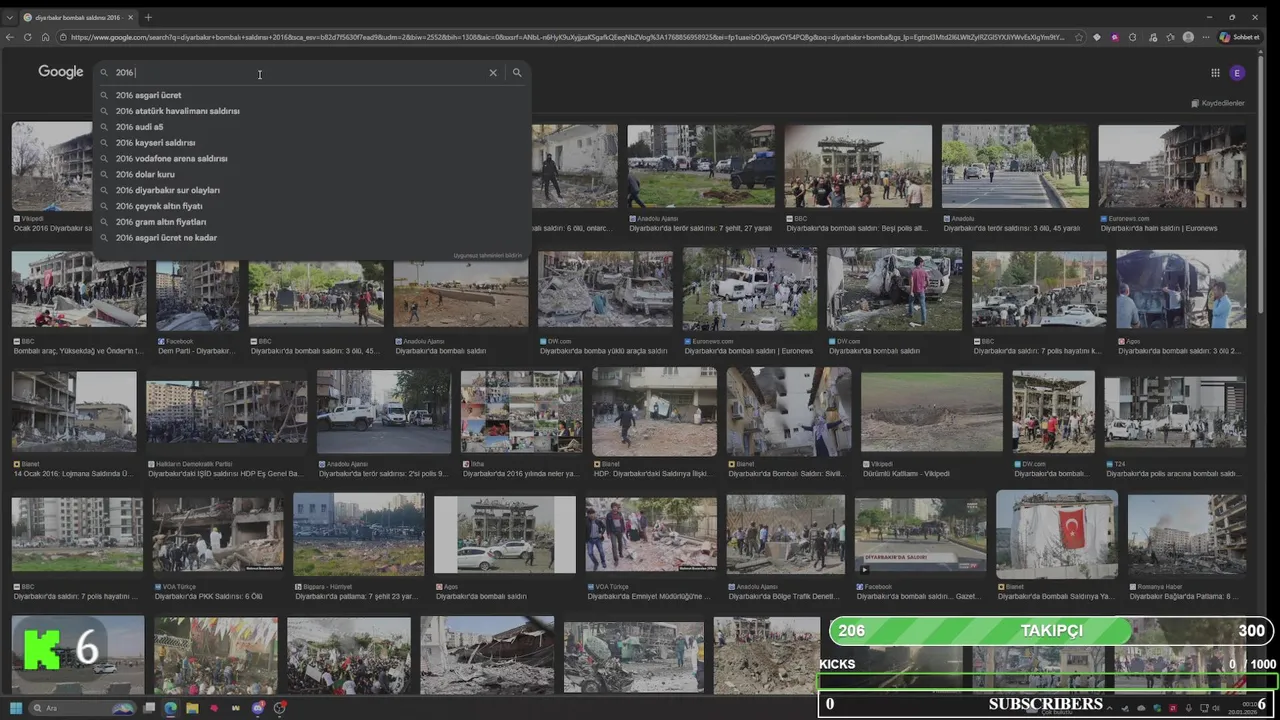Image resolution: width=1280 pixels, height=720 pixels.
Task: Open the browser profile avatar icon
Action: [1188, 37]
